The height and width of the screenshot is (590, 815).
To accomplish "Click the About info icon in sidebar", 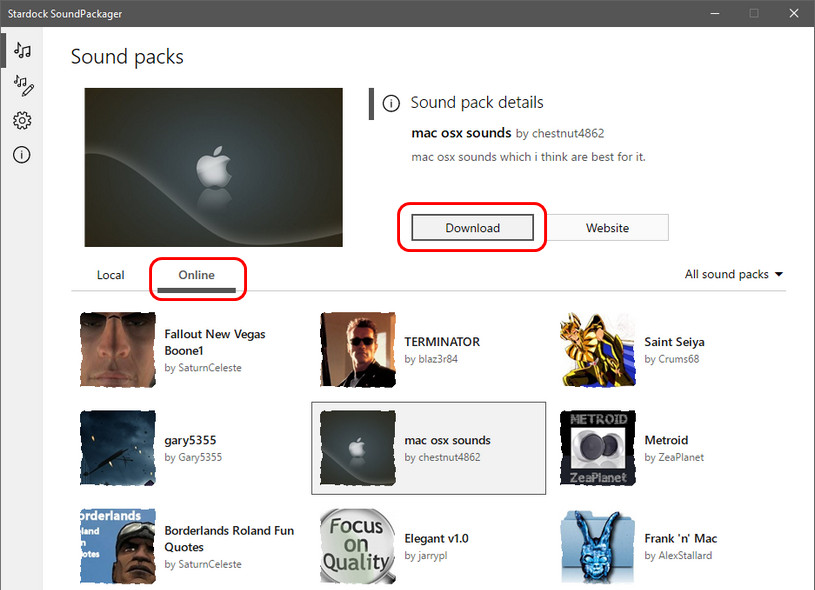I will tap(22, 155).
